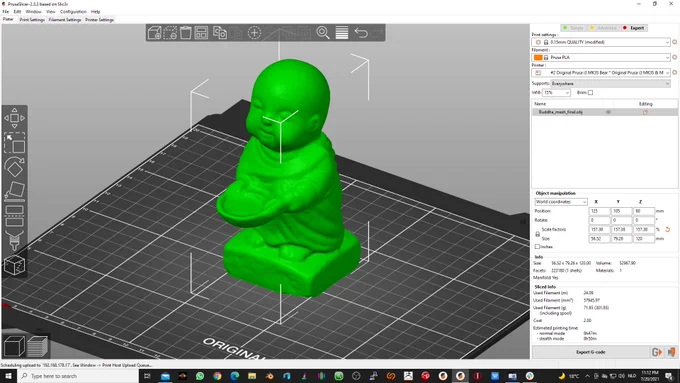Click the Export to SD card icon

point(671,352)
